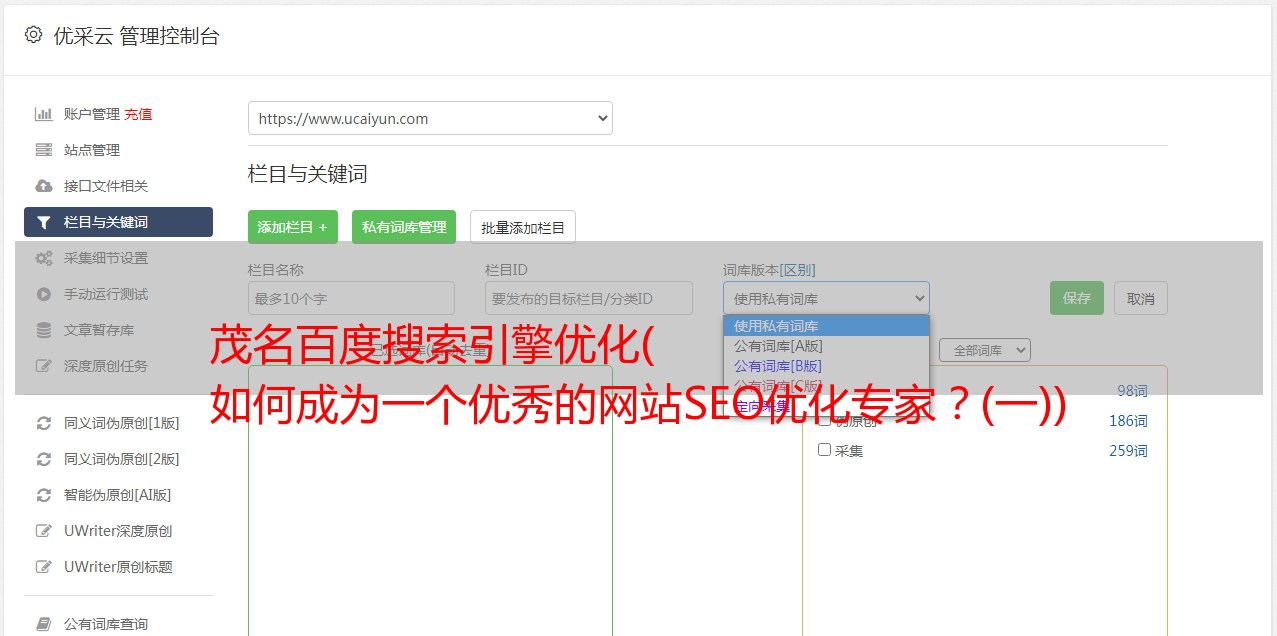The height and width of the screenshot is (636, 1277).
Task: Choose 公有词库[B版] option
Action: 826,366
